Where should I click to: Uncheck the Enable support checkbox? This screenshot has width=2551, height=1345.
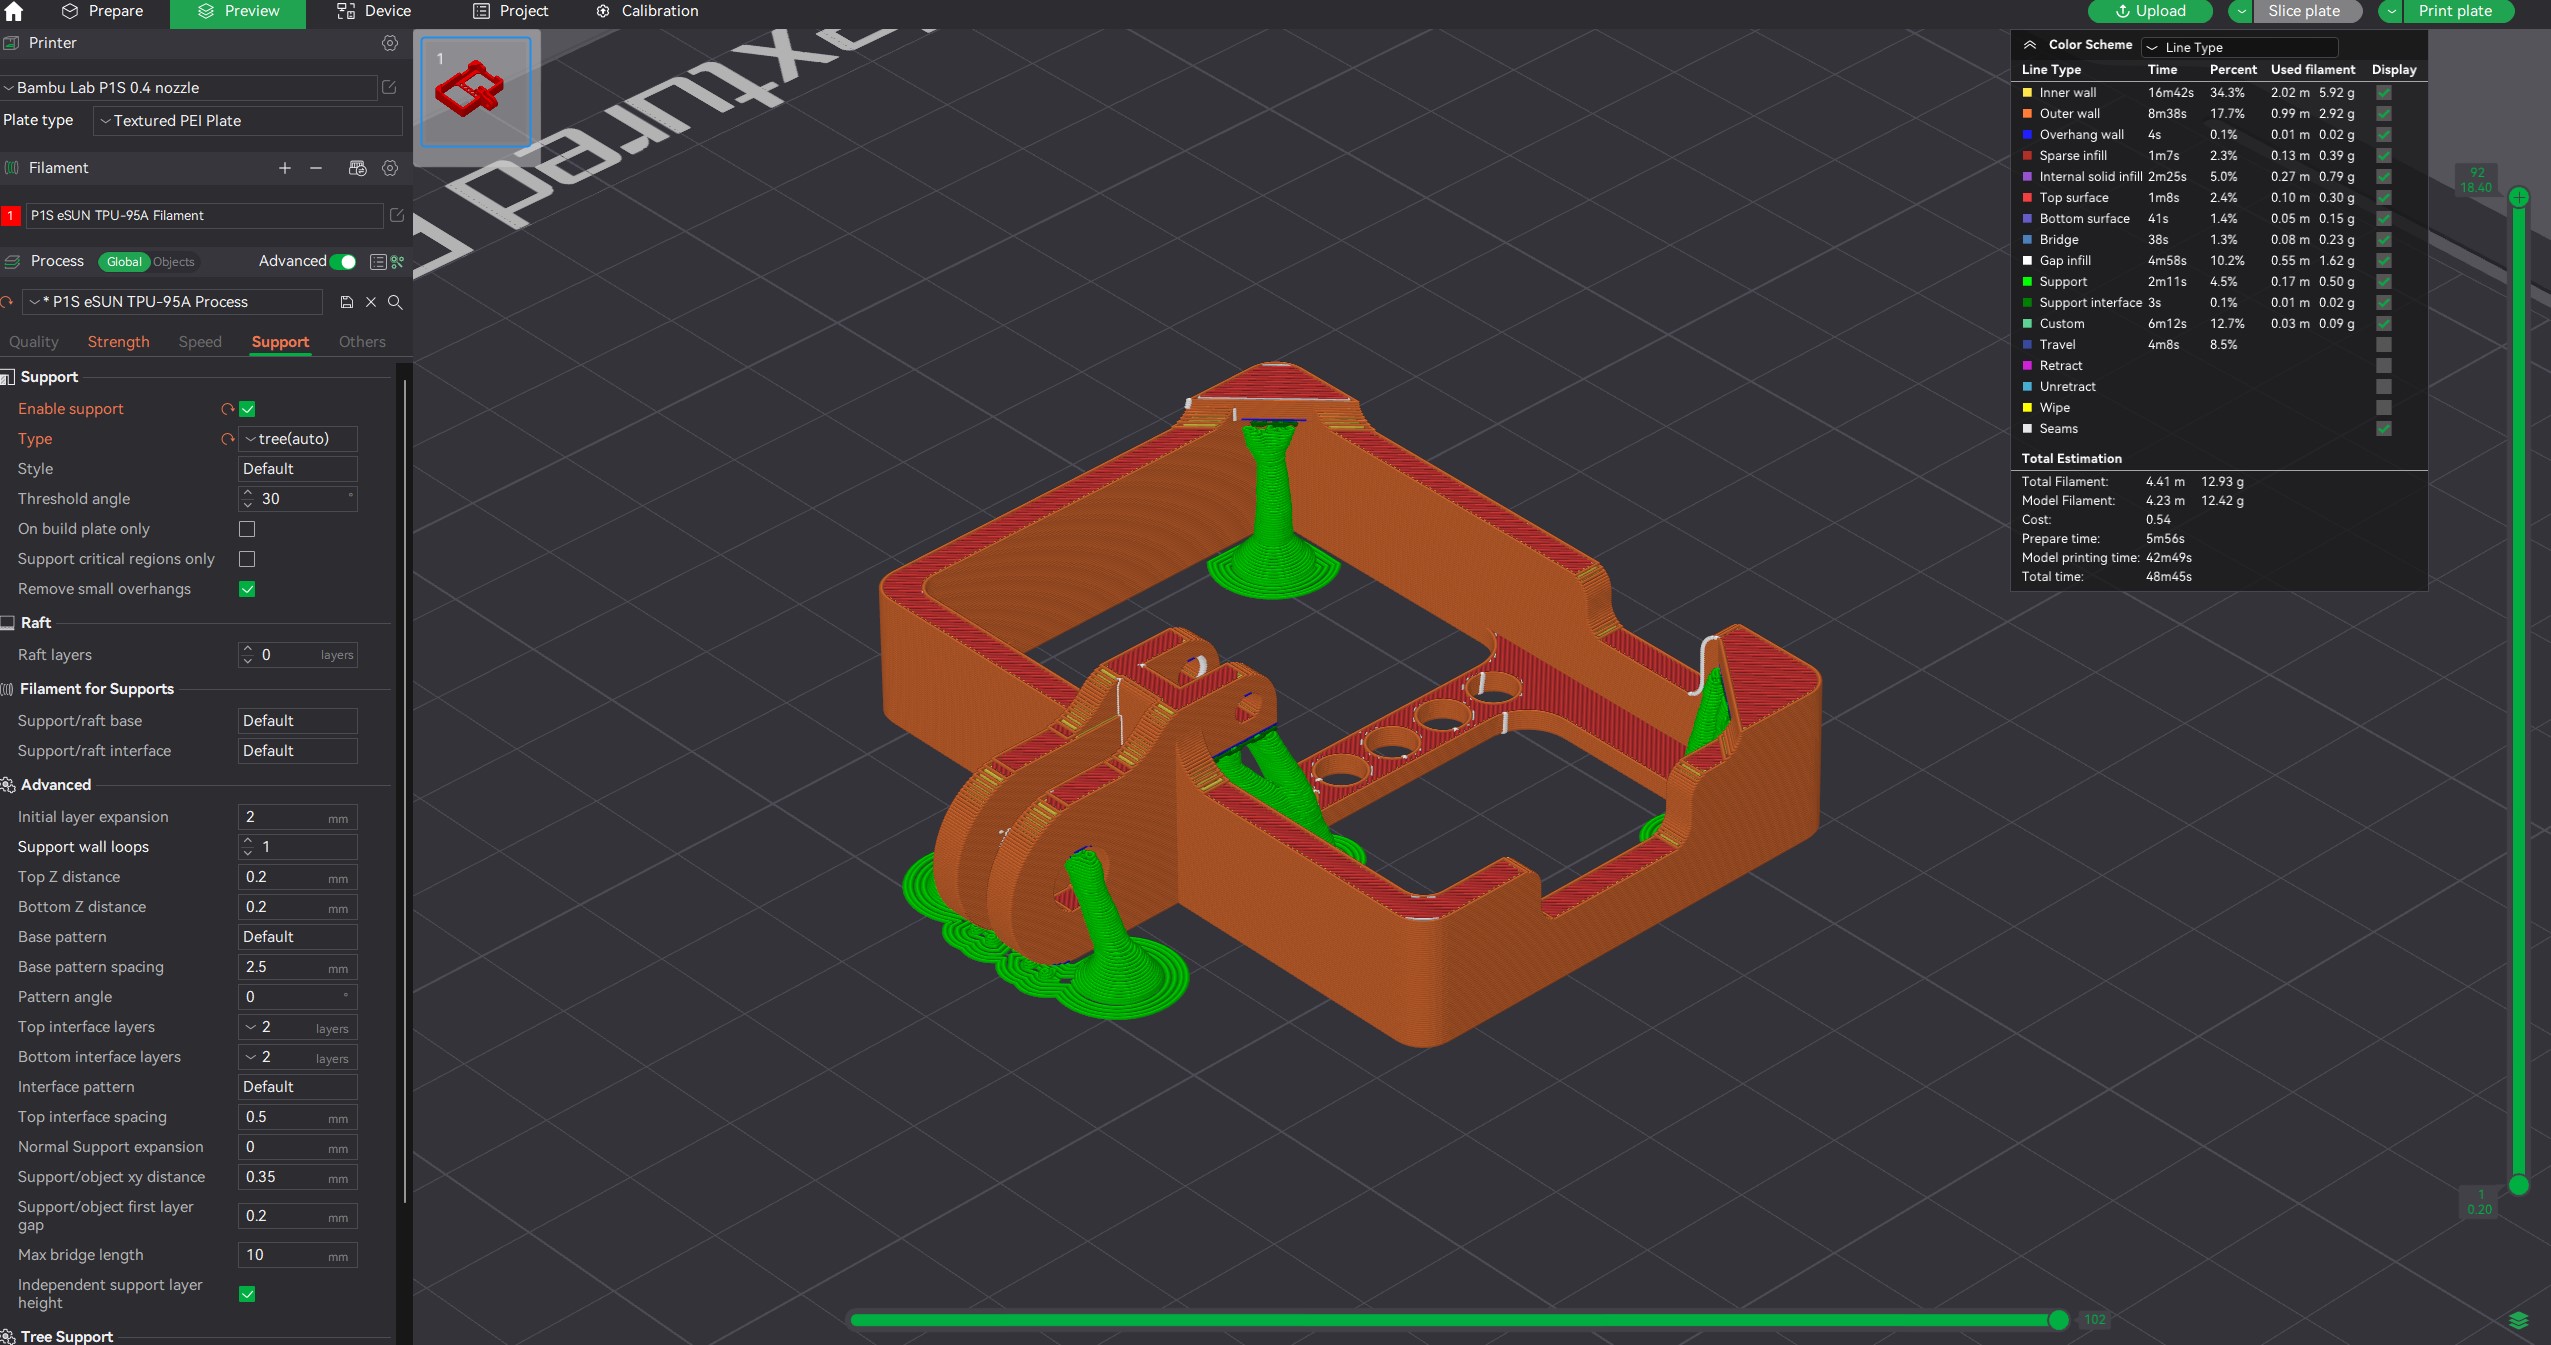[247, 409]
